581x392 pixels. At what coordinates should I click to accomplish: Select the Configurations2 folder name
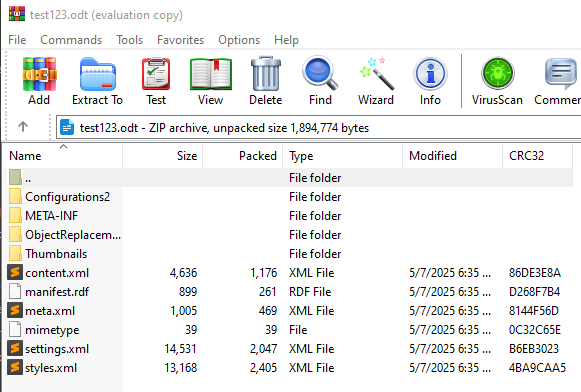tap(67, 197)
